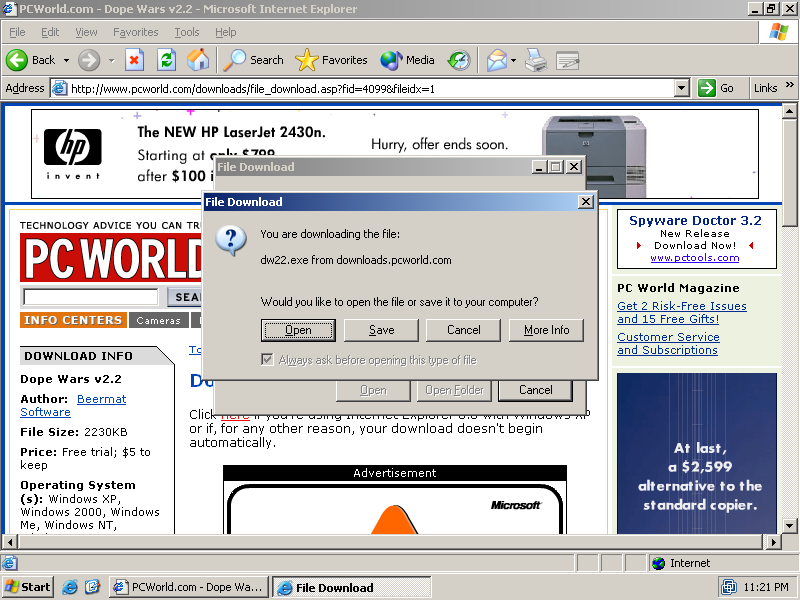This screenshot has height=600, width=800.
Task: Click Cancel next to the Save button
Action: click(x=463, y=330)
